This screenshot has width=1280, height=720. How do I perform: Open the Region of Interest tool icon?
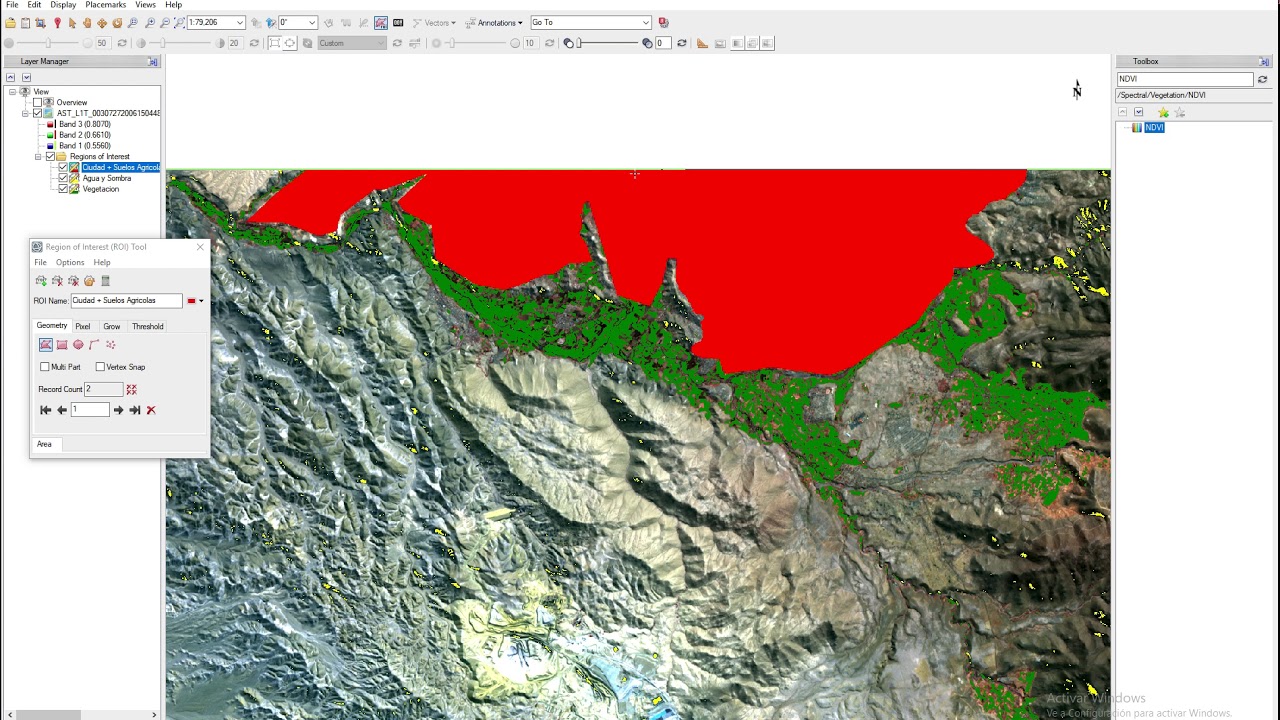pos(381,23)
